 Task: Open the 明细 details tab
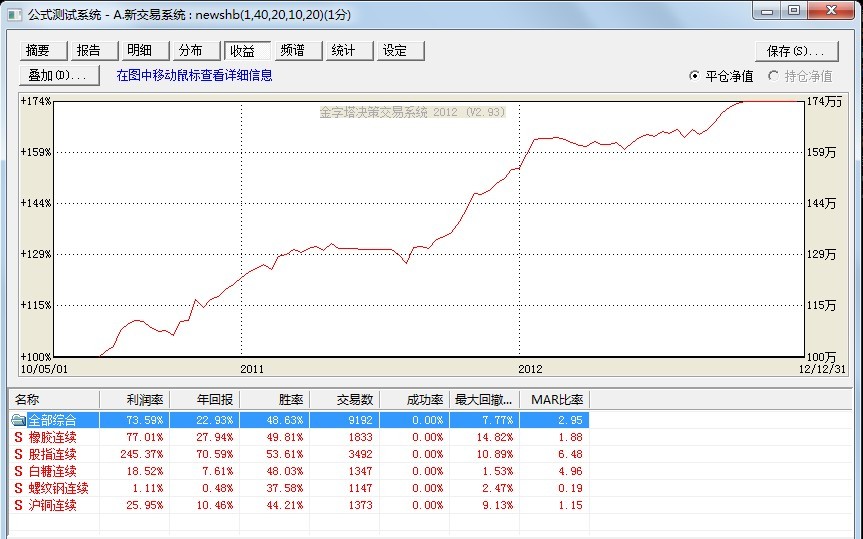coord(145,51)
